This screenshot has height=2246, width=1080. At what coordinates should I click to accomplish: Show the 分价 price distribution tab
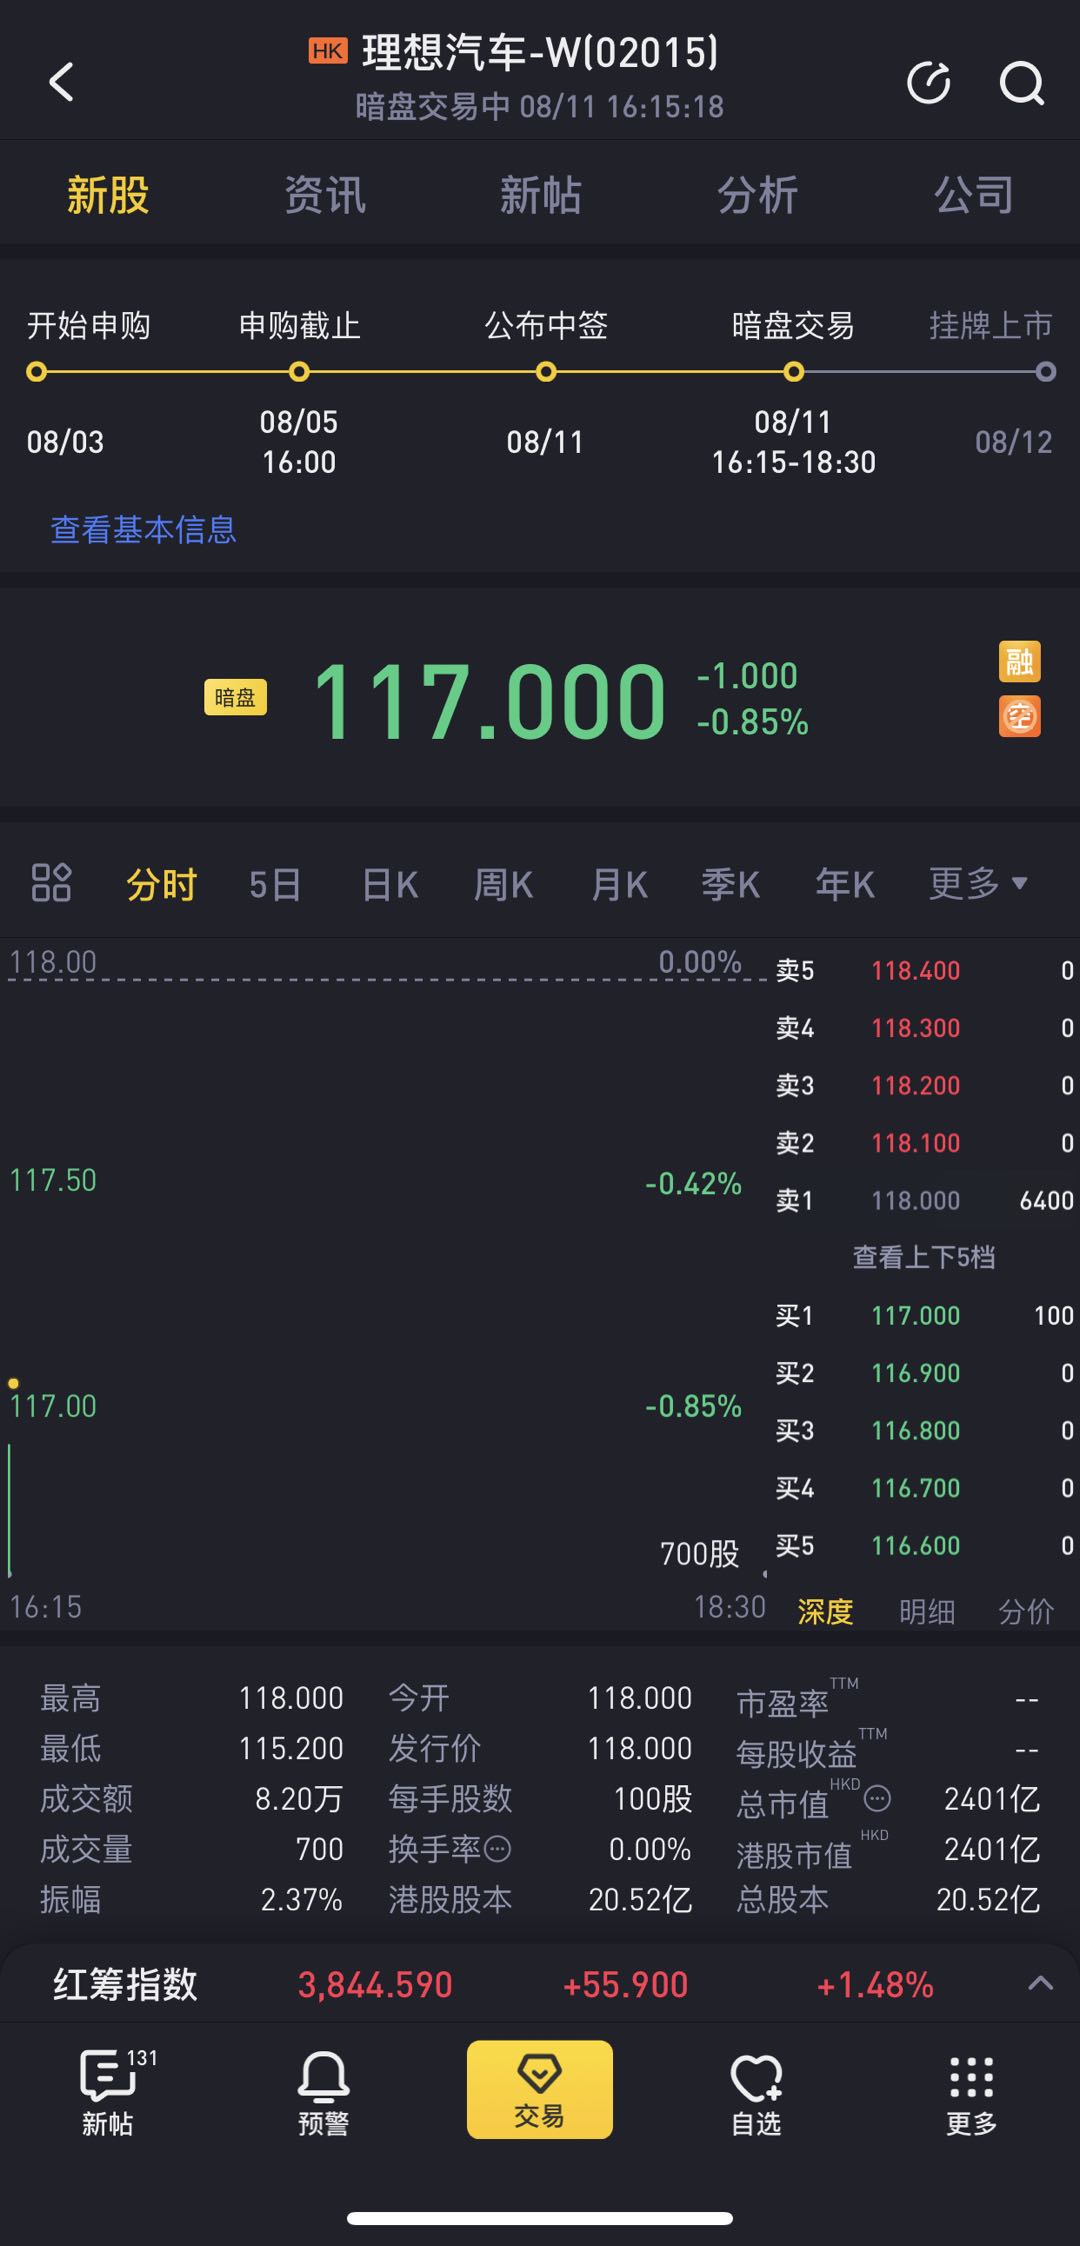[x=1026, y=1611]
